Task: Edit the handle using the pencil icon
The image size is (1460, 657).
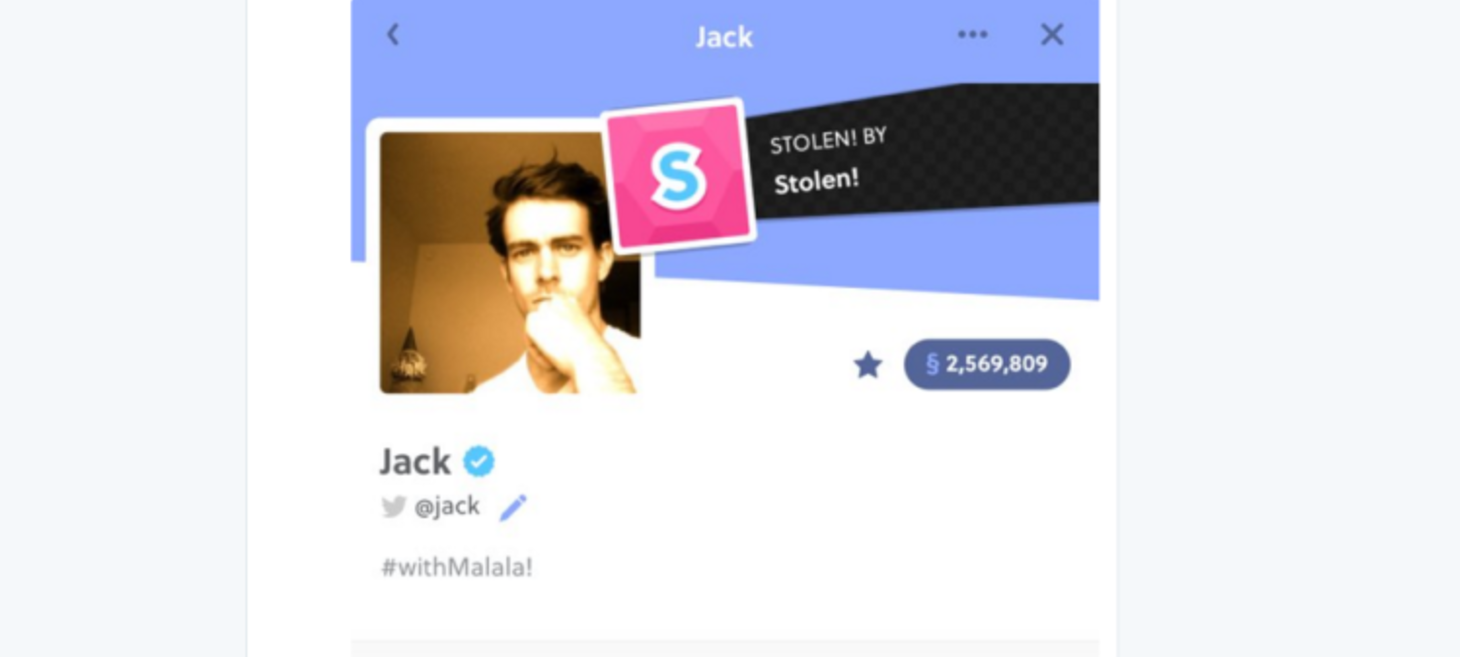Action: tap(513, 507)
